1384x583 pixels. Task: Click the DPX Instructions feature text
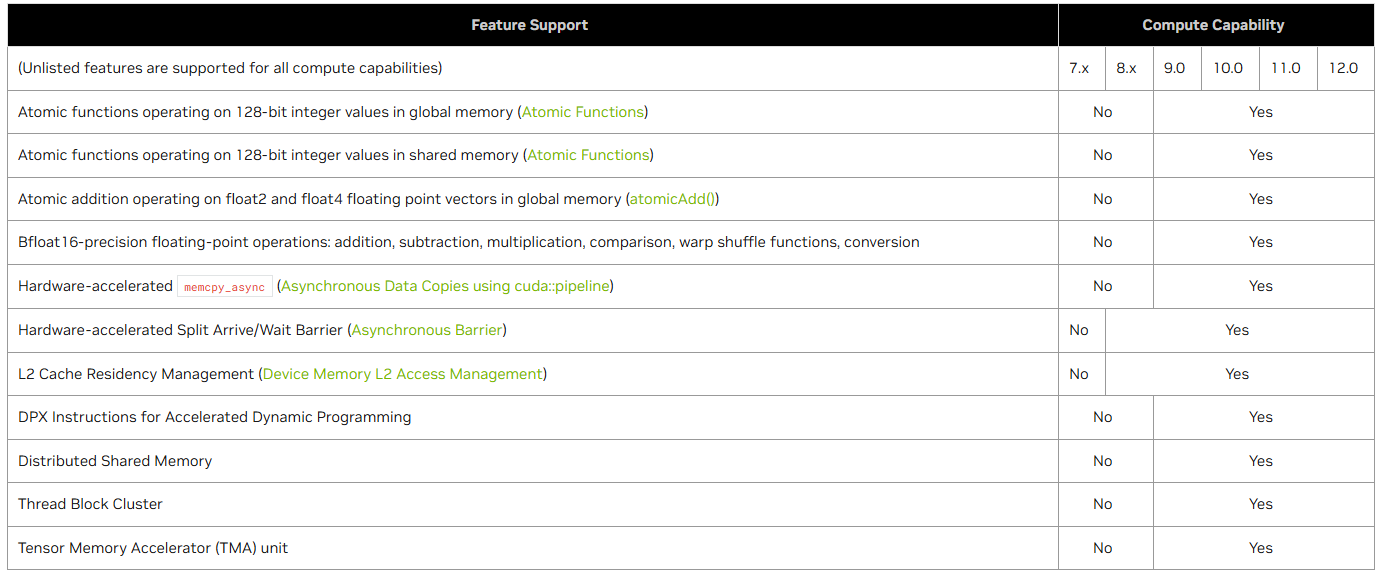pyautogui.click(x=214, y=417)
